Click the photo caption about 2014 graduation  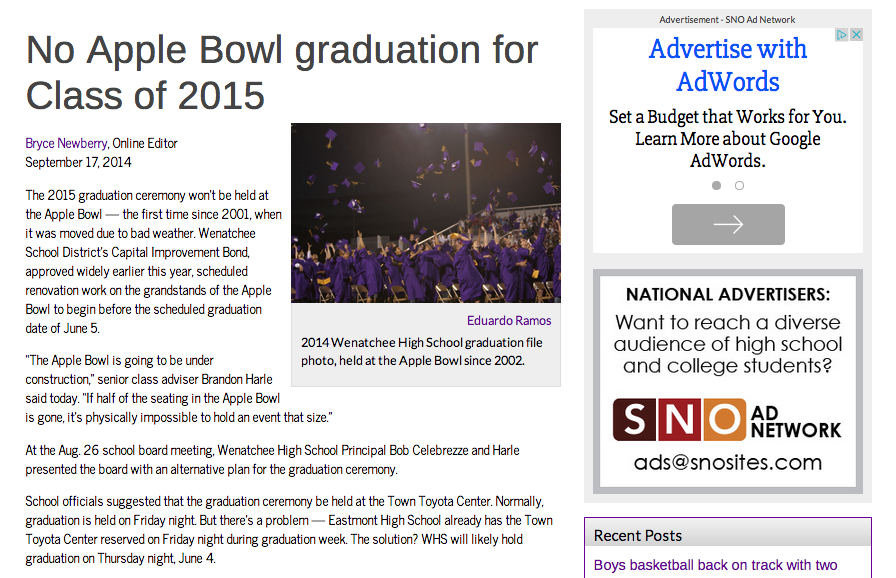tap(422, 351)
